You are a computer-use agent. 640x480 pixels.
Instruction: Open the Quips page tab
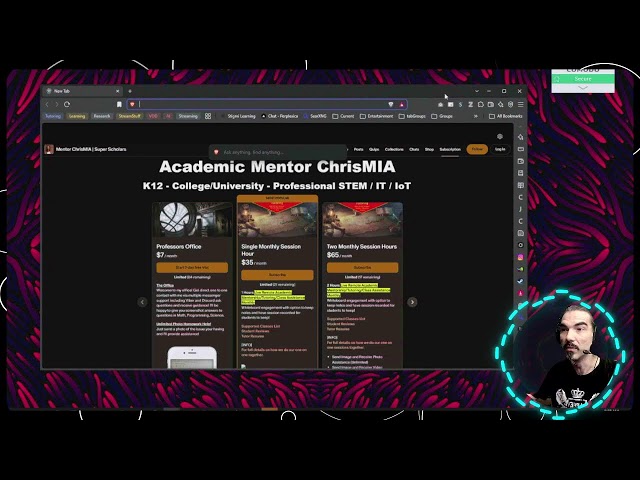374,149
